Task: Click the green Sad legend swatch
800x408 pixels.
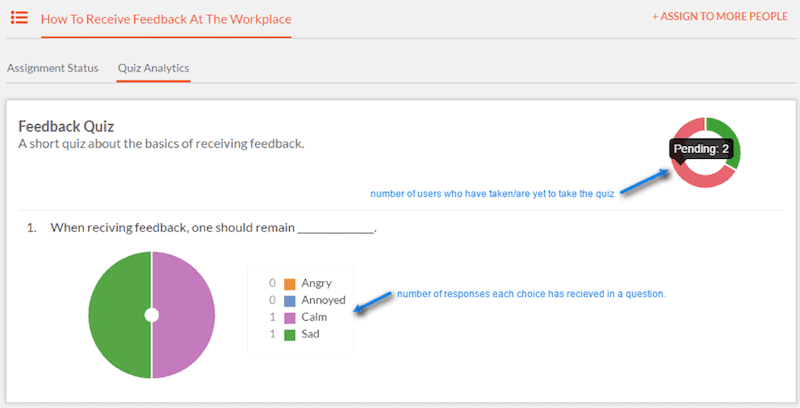Action: click(290, 335)
